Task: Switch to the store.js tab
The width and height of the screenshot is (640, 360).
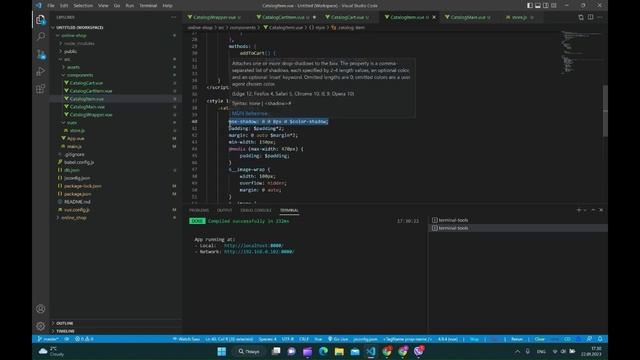Action: [x=519, y=17]
